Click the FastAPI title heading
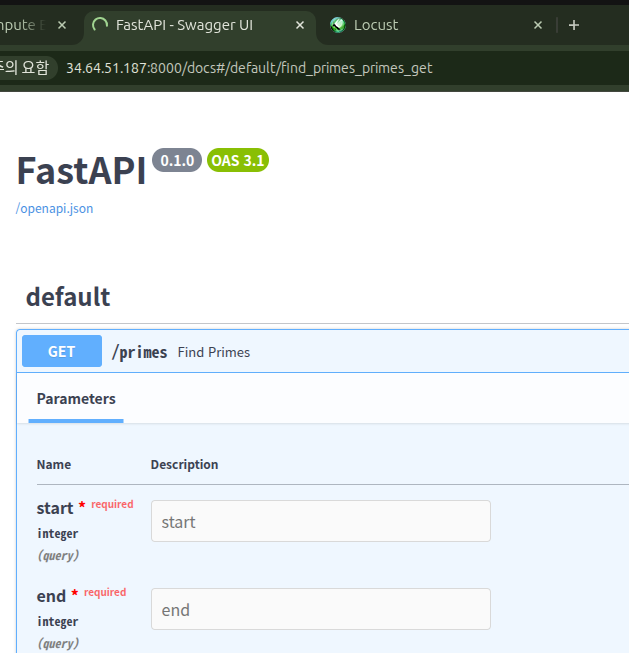 point(81,171)
